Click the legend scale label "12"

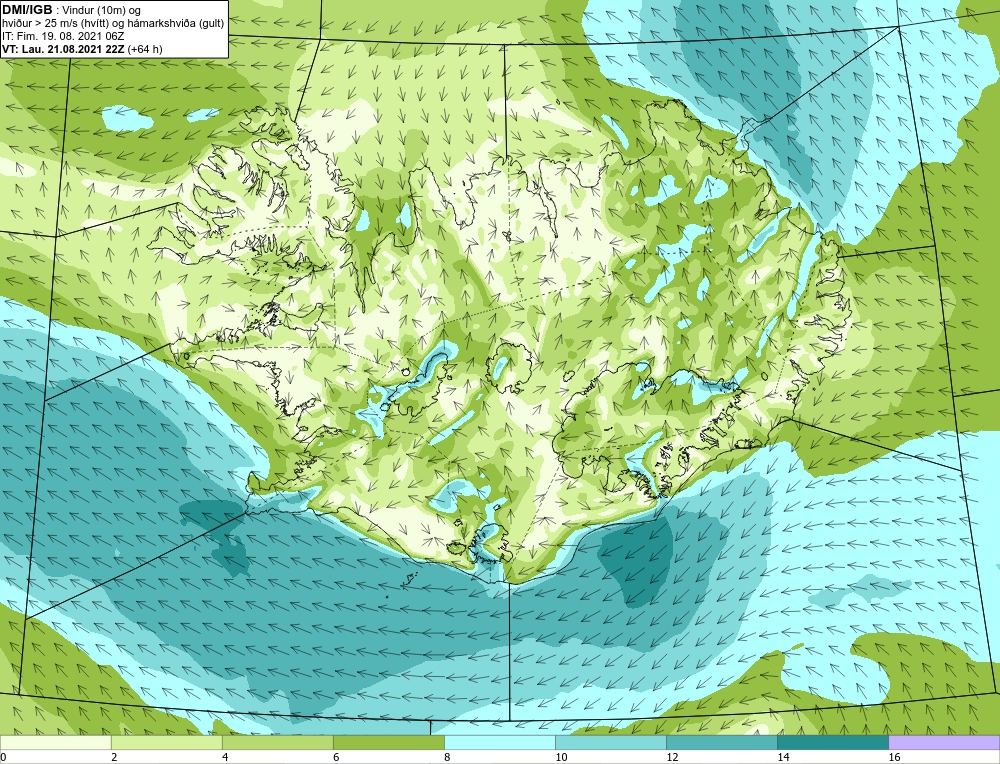[672, 757]
